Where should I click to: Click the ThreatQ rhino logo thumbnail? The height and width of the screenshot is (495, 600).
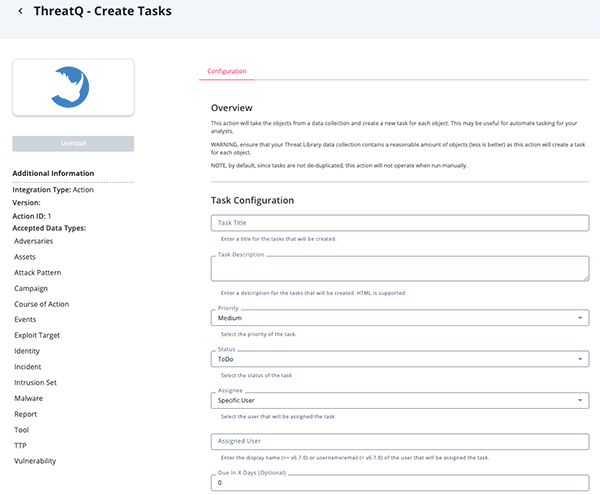(x=73, y=87)
